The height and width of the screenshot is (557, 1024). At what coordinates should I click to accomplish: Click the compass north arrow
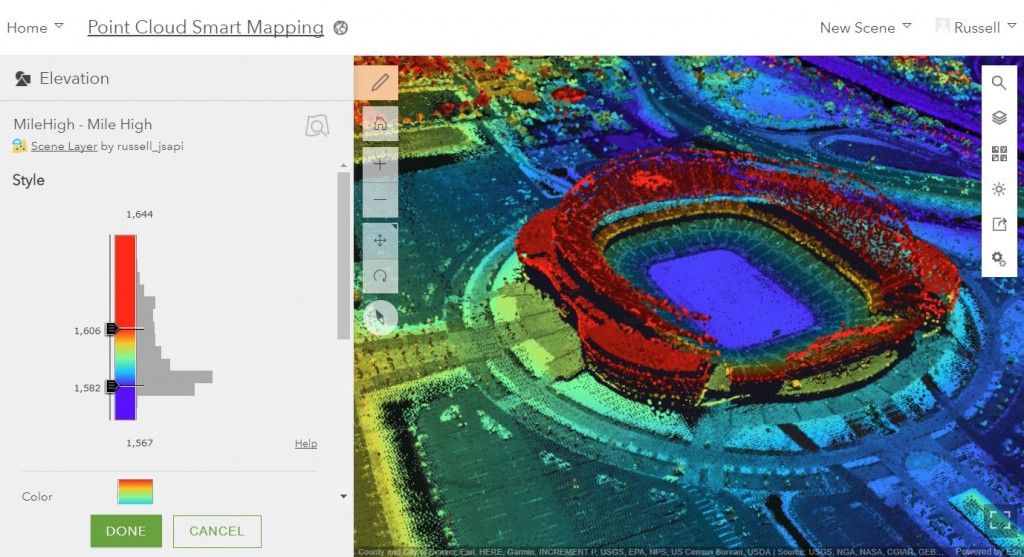pos(379,318)
